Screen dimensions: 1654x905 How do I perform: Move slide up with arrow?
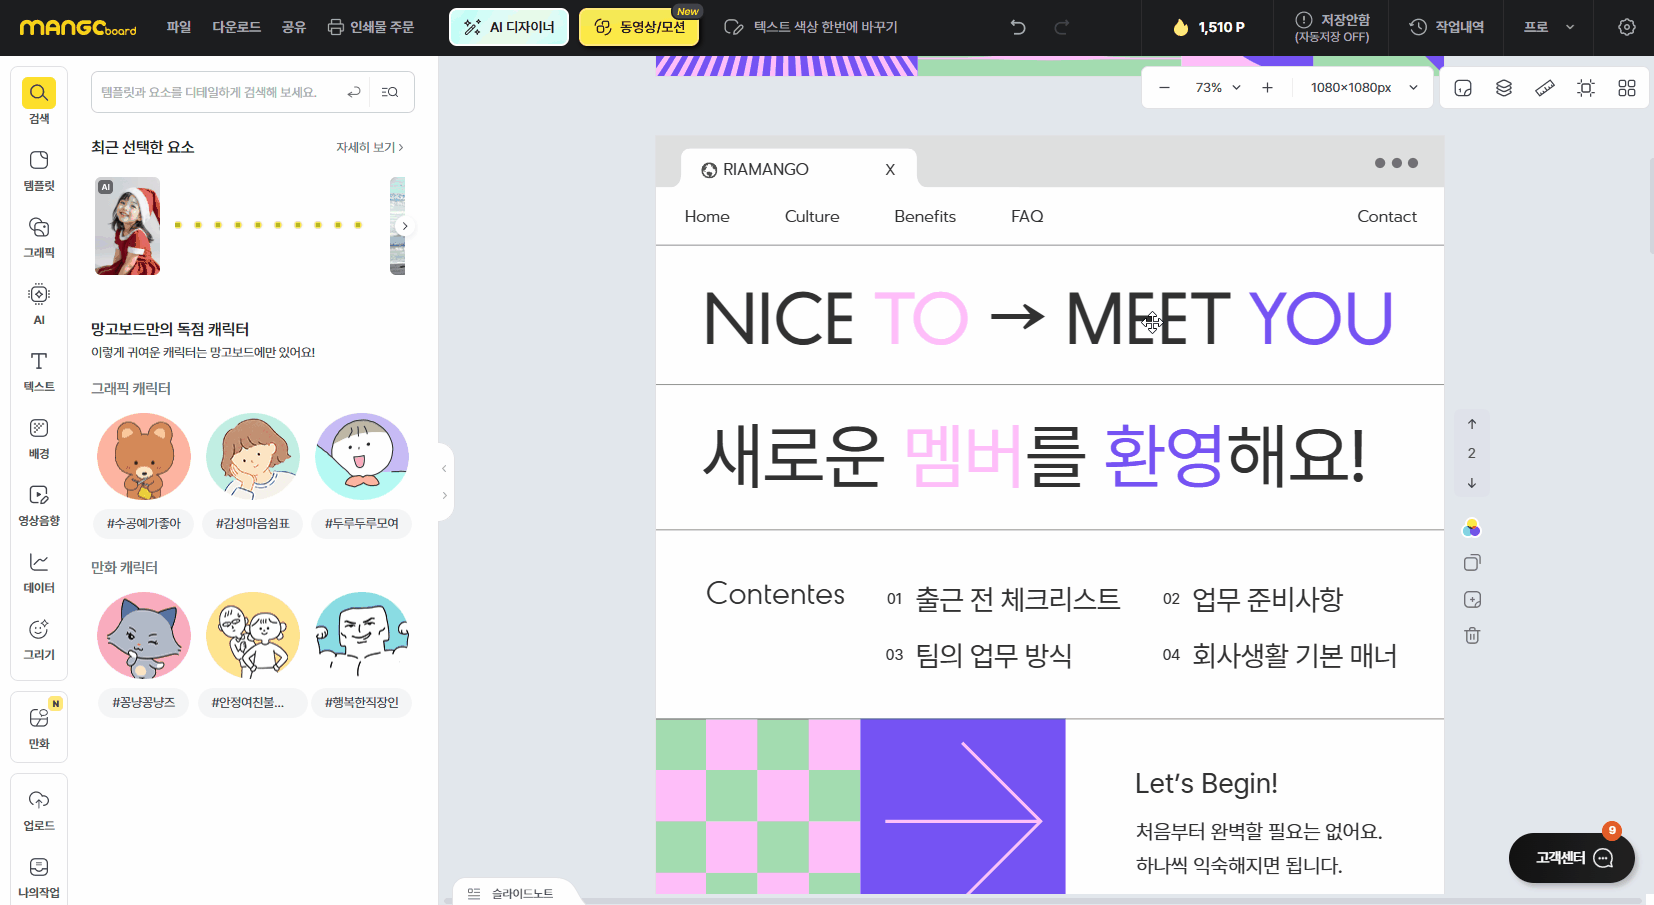click(x=1472, y=424)
